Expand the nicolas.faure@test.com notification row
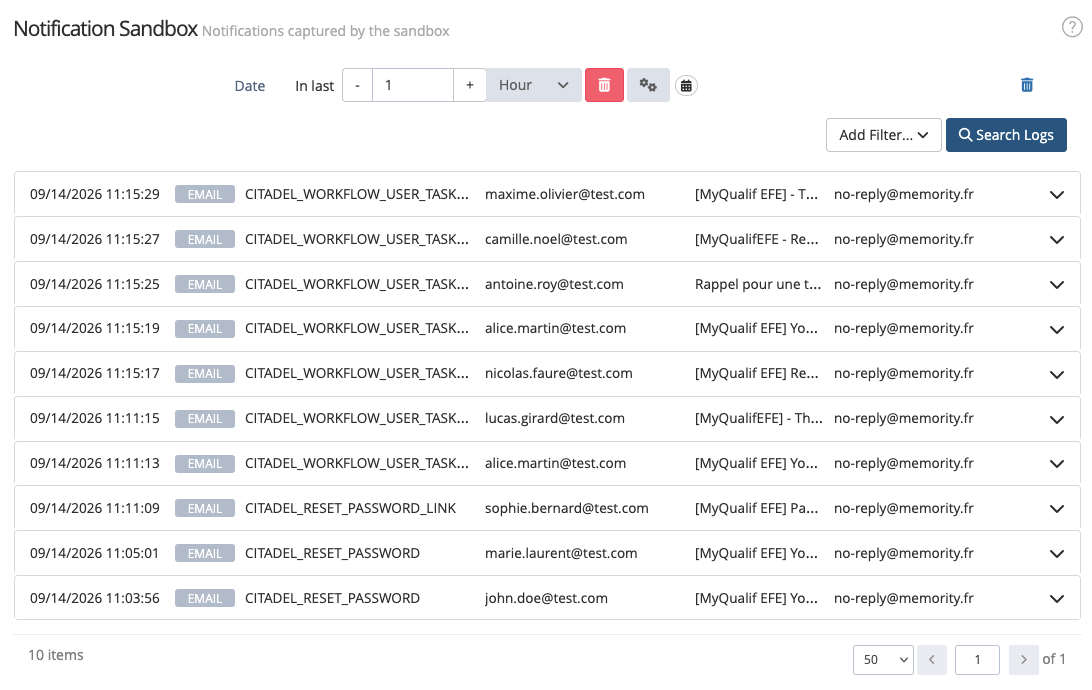 click(1056, 375)
